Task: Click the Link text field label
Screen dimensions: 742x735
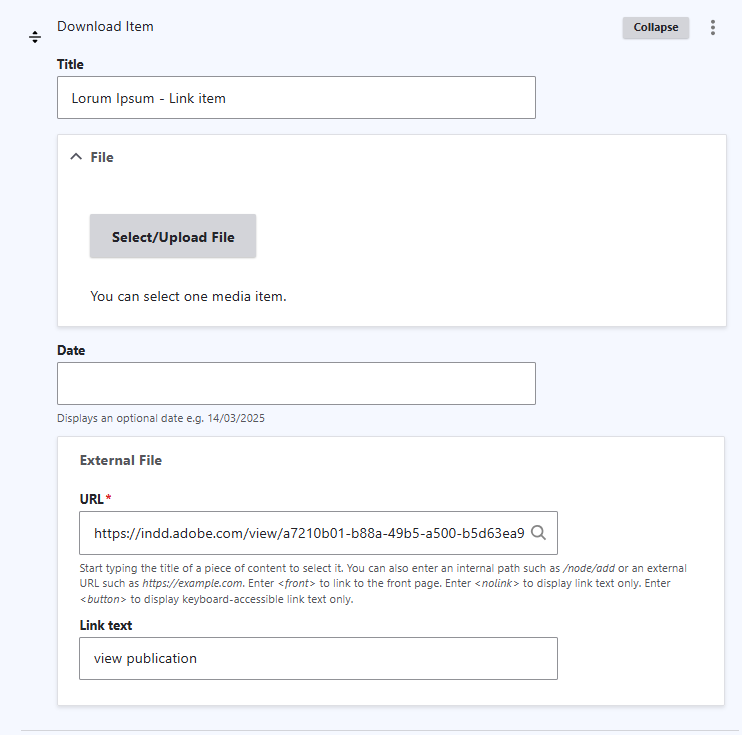Action: [x=106, y=625]
